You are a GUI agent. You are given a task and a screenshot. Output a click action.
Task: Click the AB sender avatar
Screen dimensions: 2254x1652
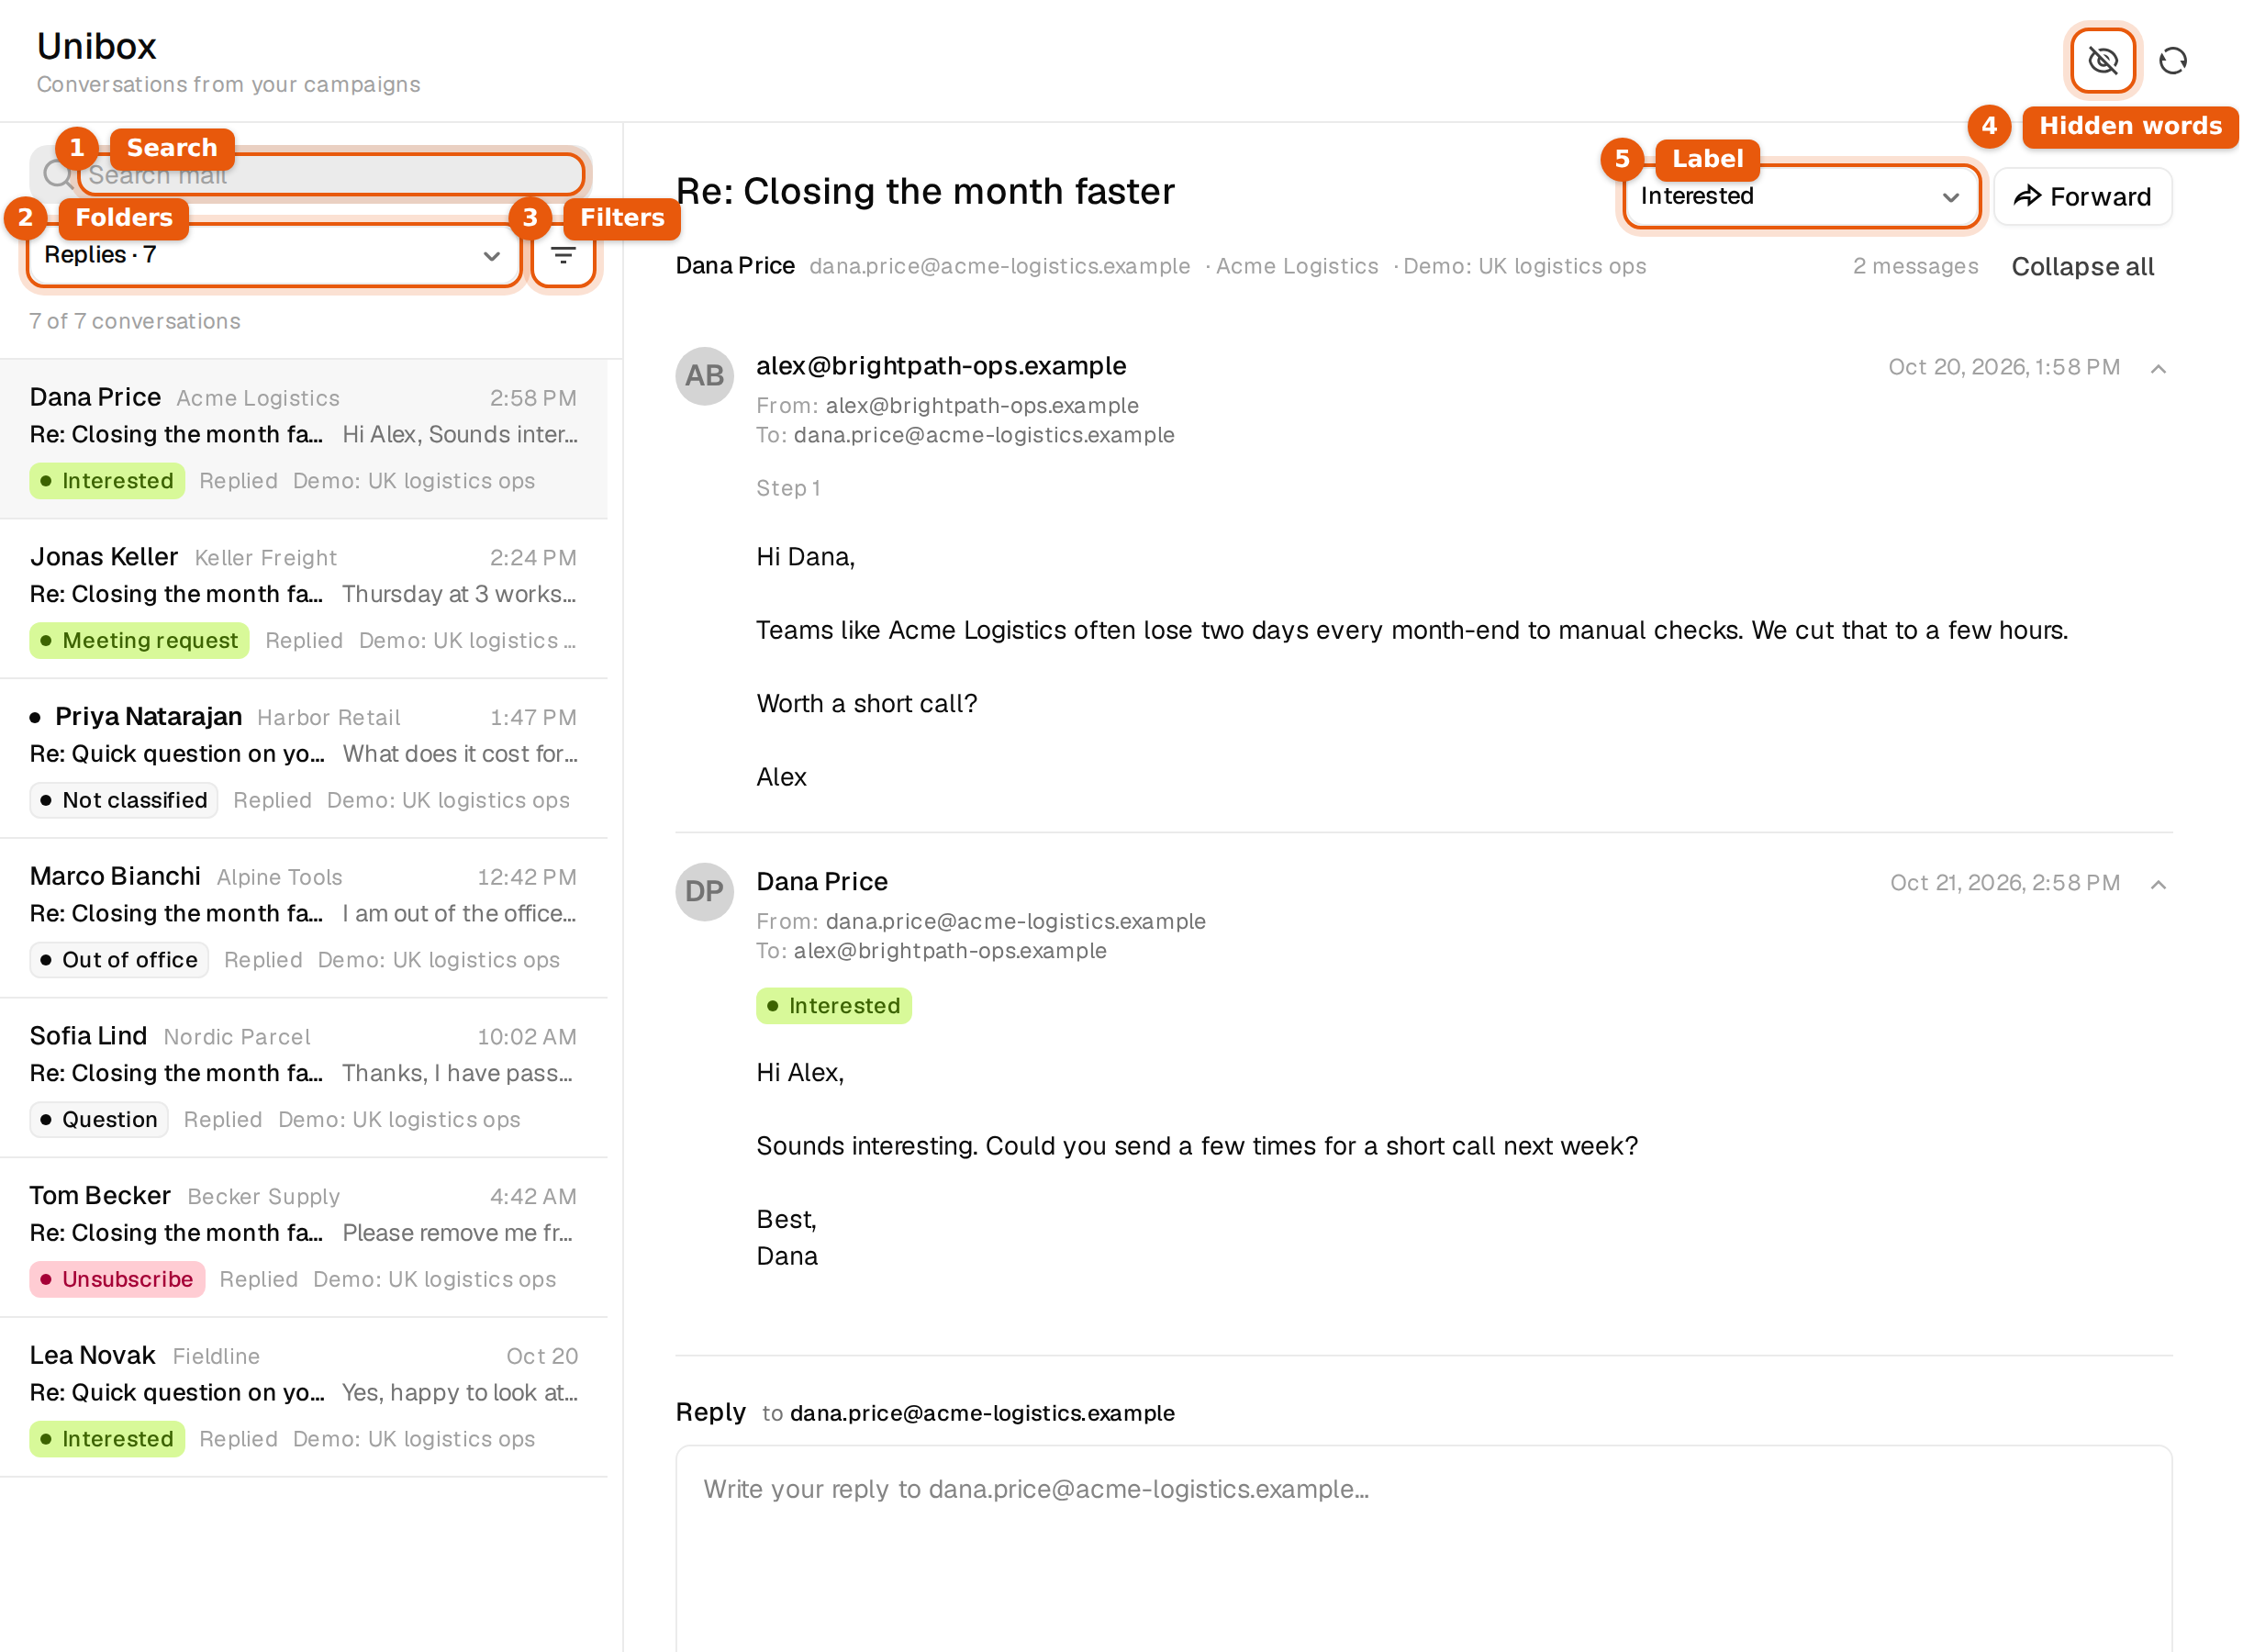(x=704, y=376)
